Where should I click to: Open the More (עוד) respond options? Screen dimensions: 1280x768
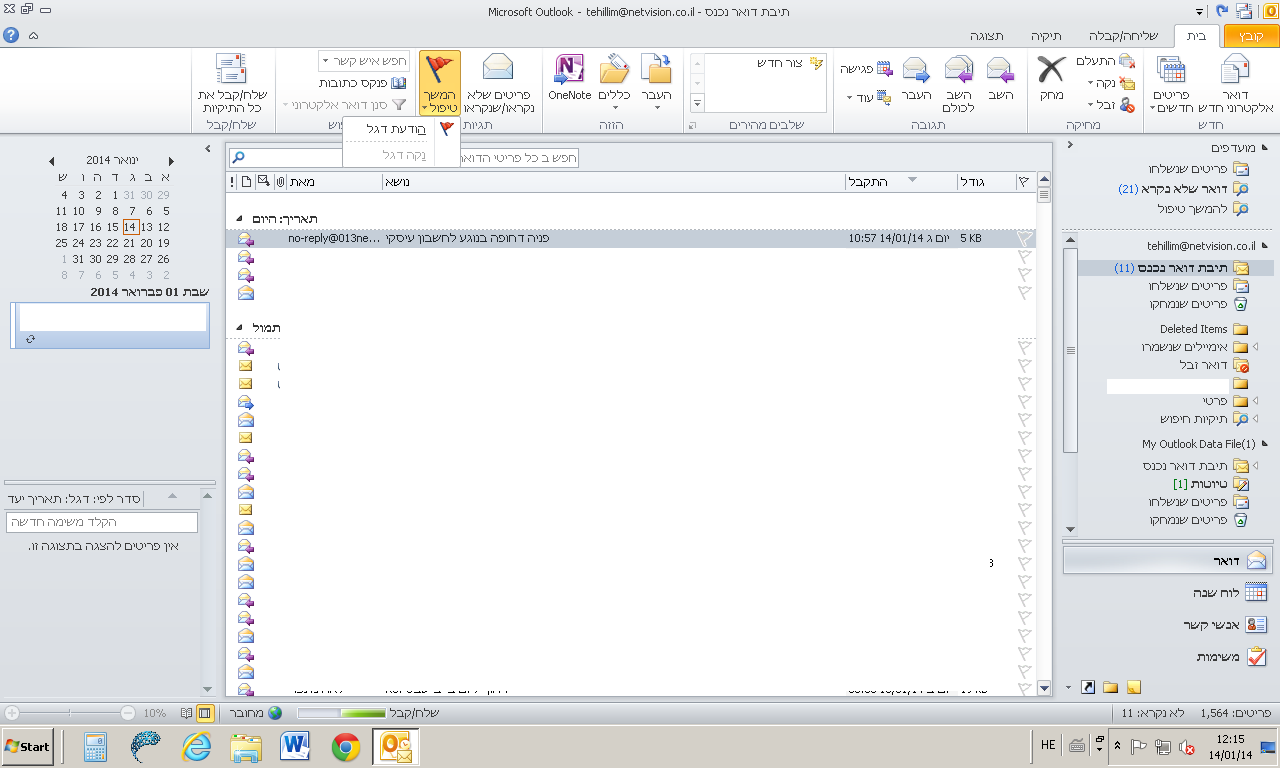click(x=870, y=97)
